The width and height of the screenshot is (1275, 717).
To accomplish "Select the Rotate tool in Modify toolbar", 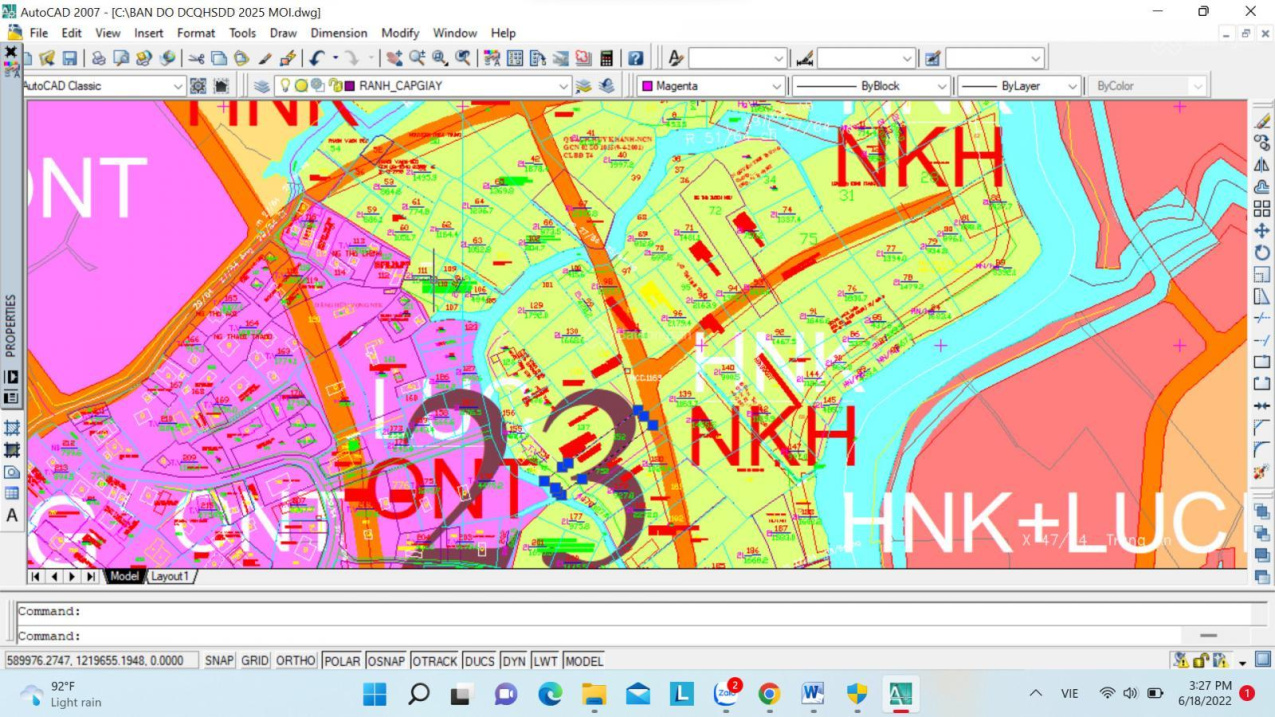I will (1262, 253).
